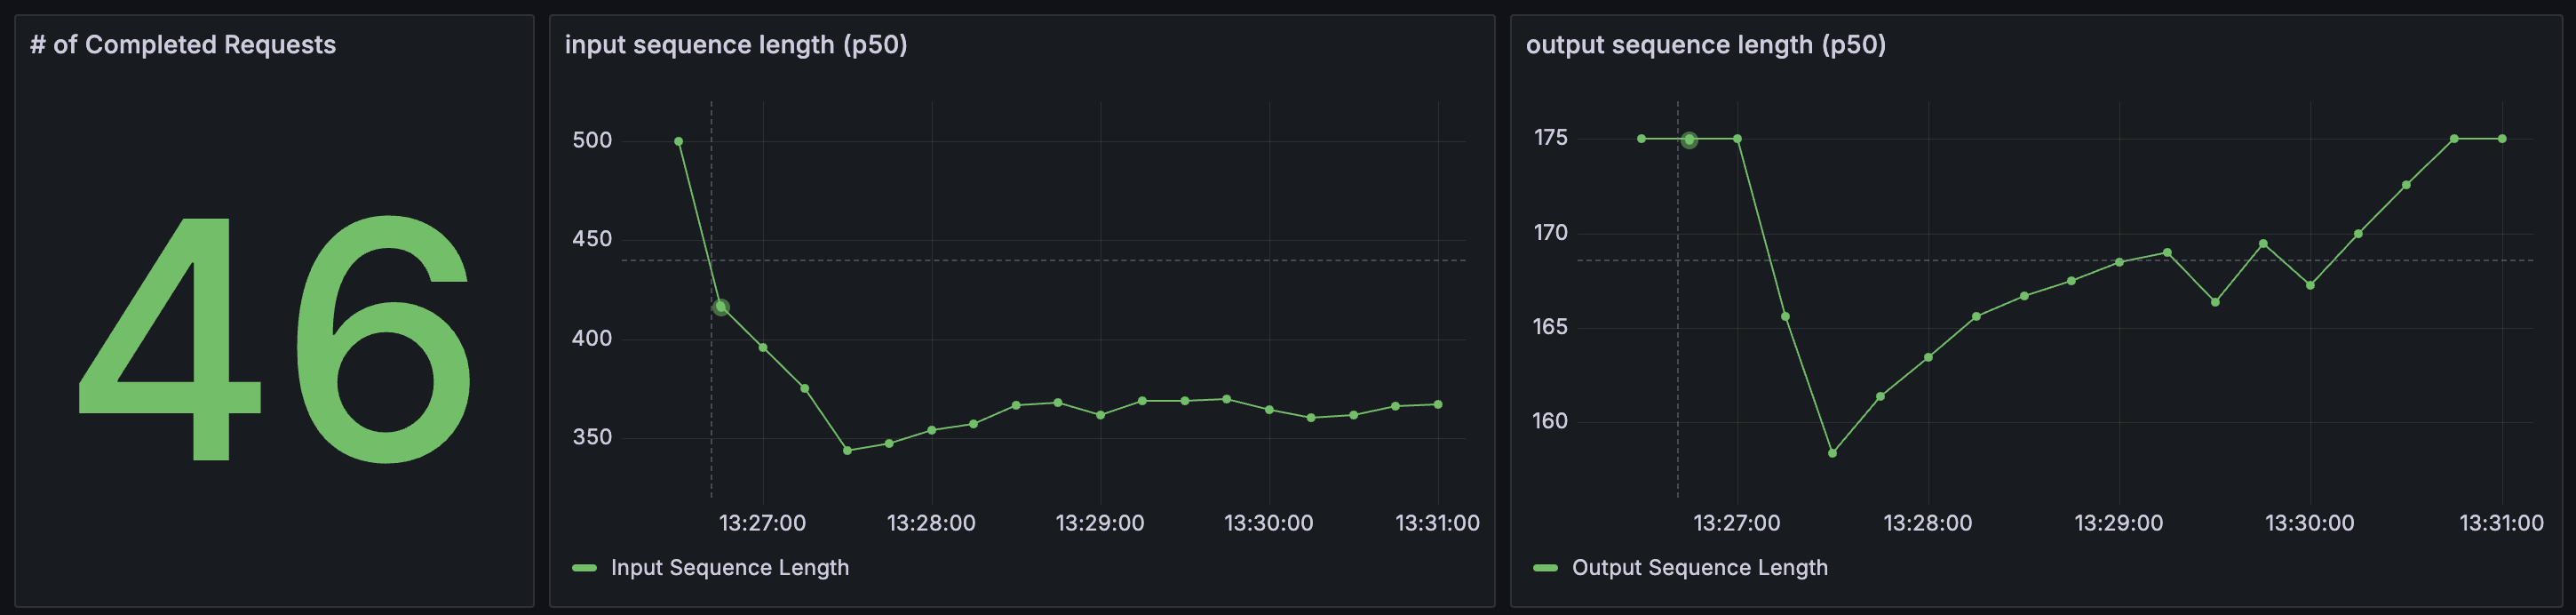Click the last data point on output chart

pos(2502,139)
